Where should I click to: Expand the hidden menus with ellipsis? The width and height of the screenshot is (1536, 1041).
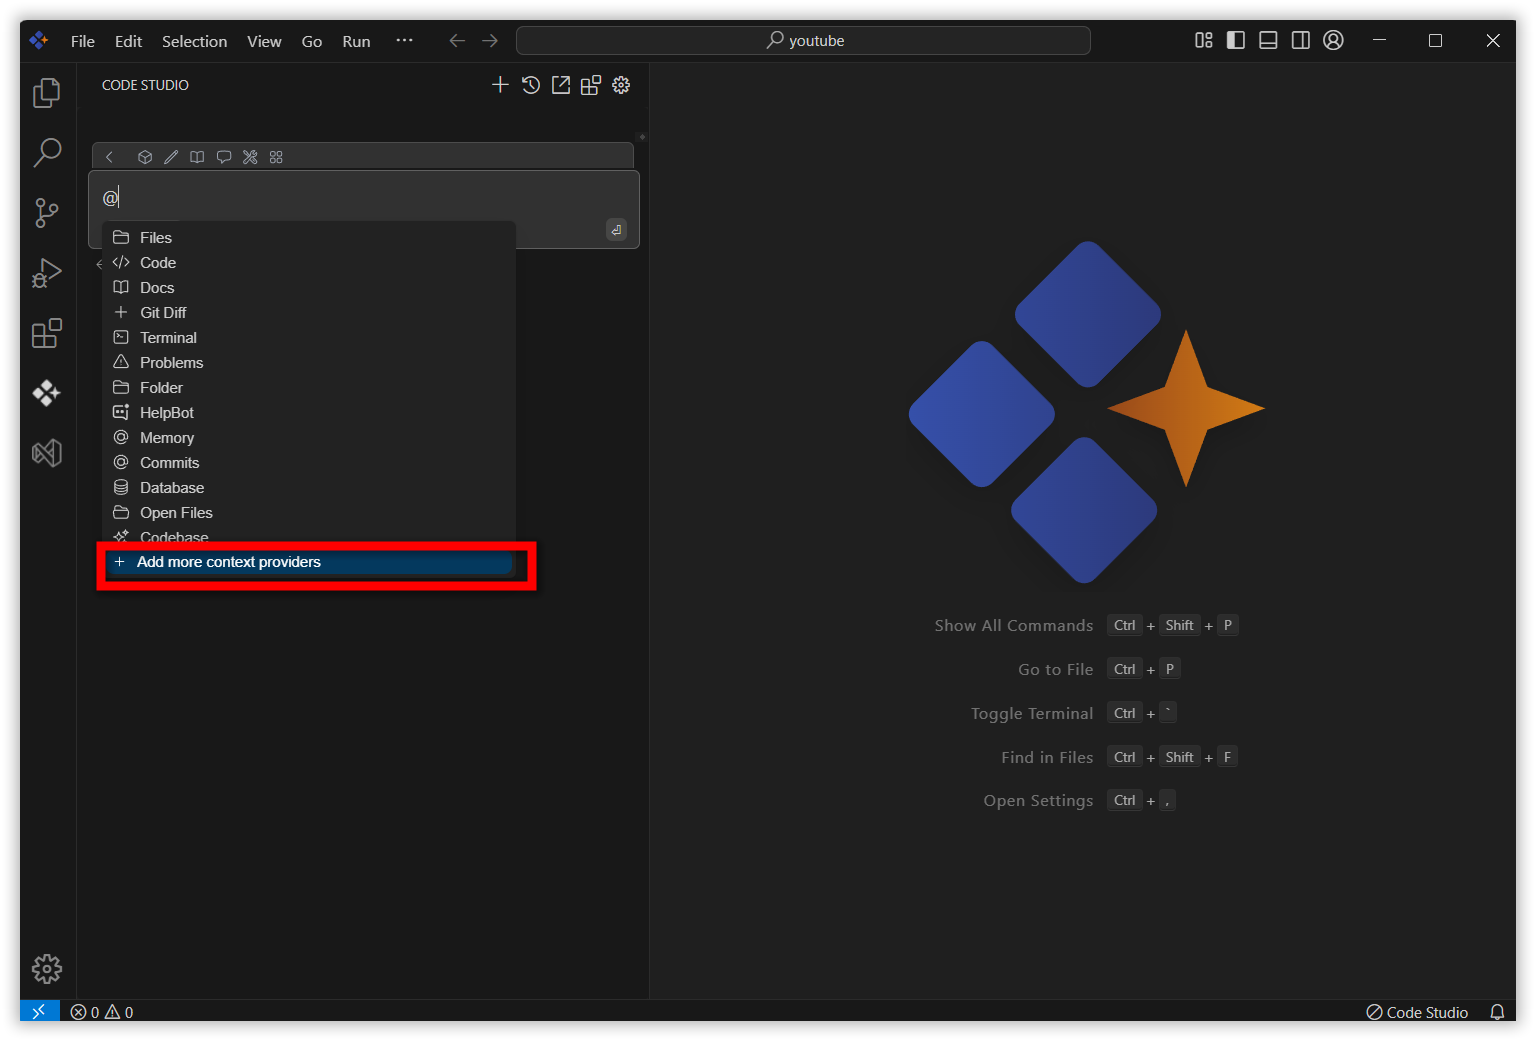(404, 41)
